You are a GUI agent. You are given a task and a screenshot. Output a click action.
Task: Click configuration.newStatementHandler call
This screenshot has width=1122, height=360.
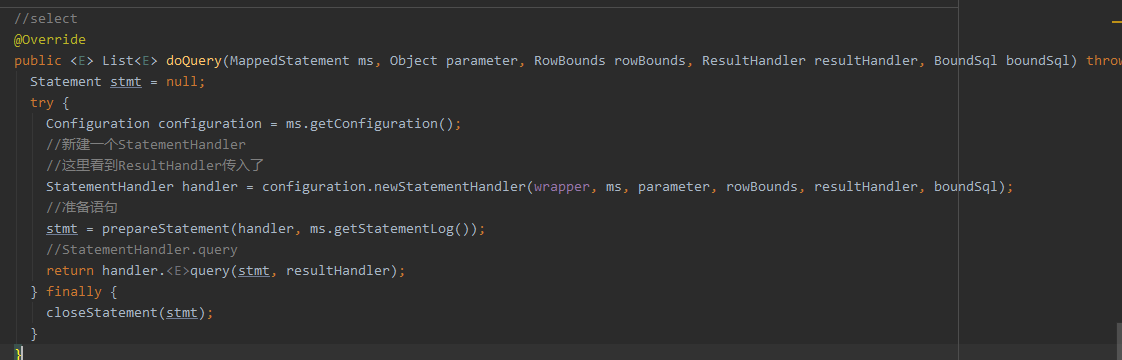coord(394,187)
